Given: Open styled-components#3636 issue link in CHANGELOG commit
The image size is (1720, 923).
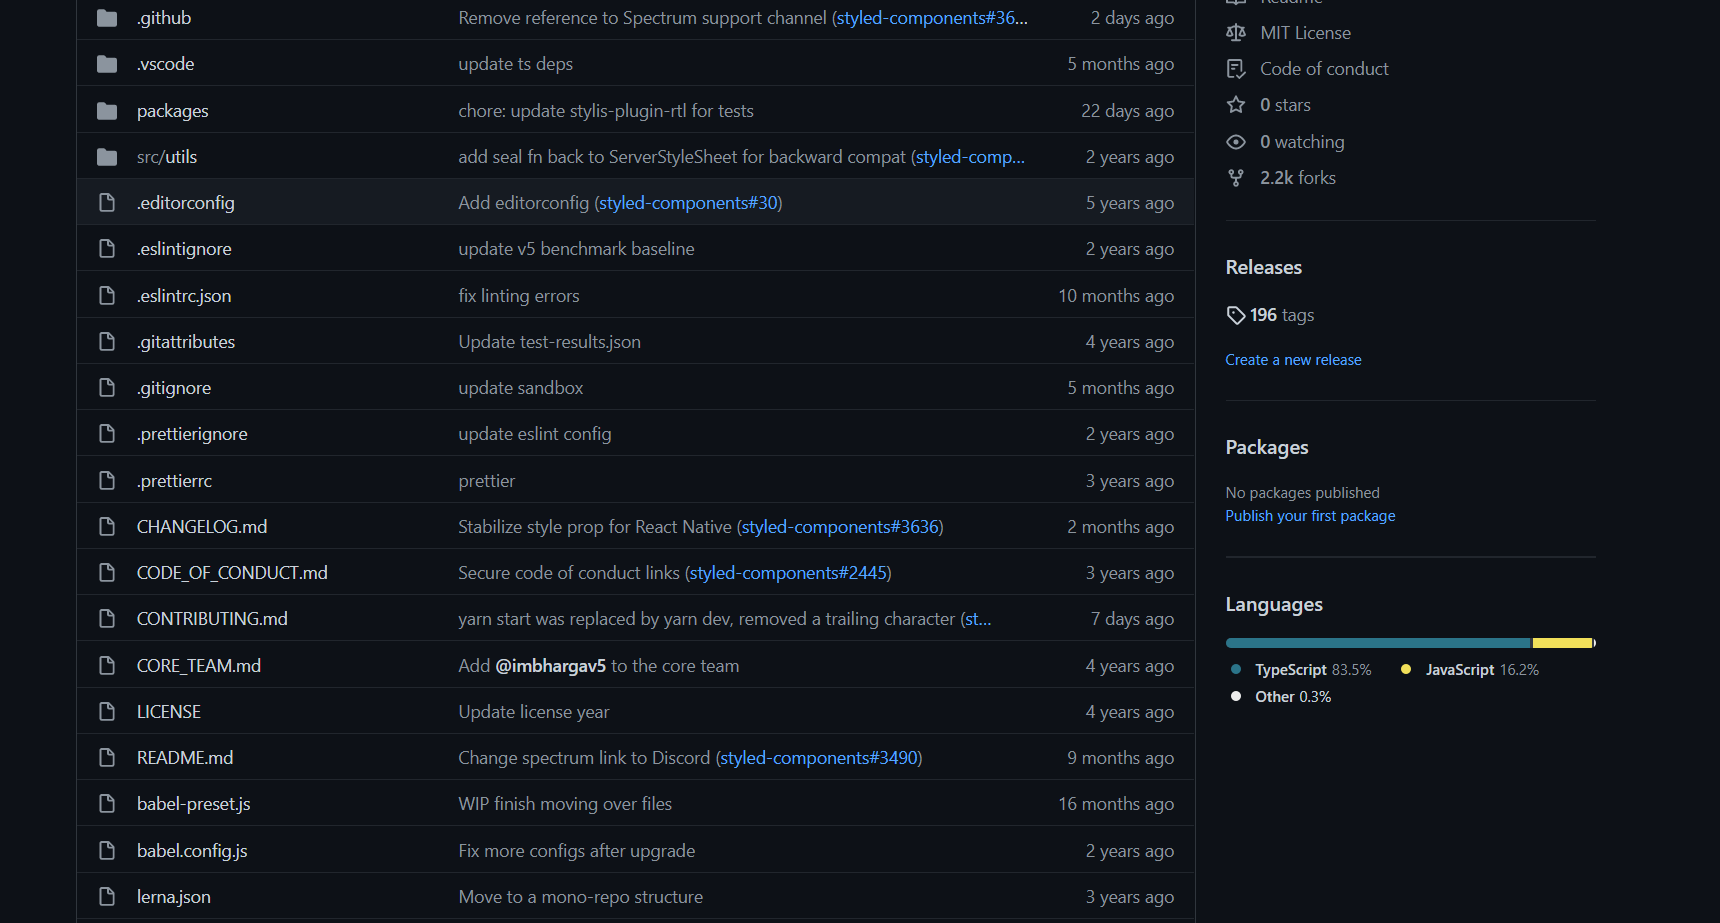Looking at the screenshot, I should point(840,527).
